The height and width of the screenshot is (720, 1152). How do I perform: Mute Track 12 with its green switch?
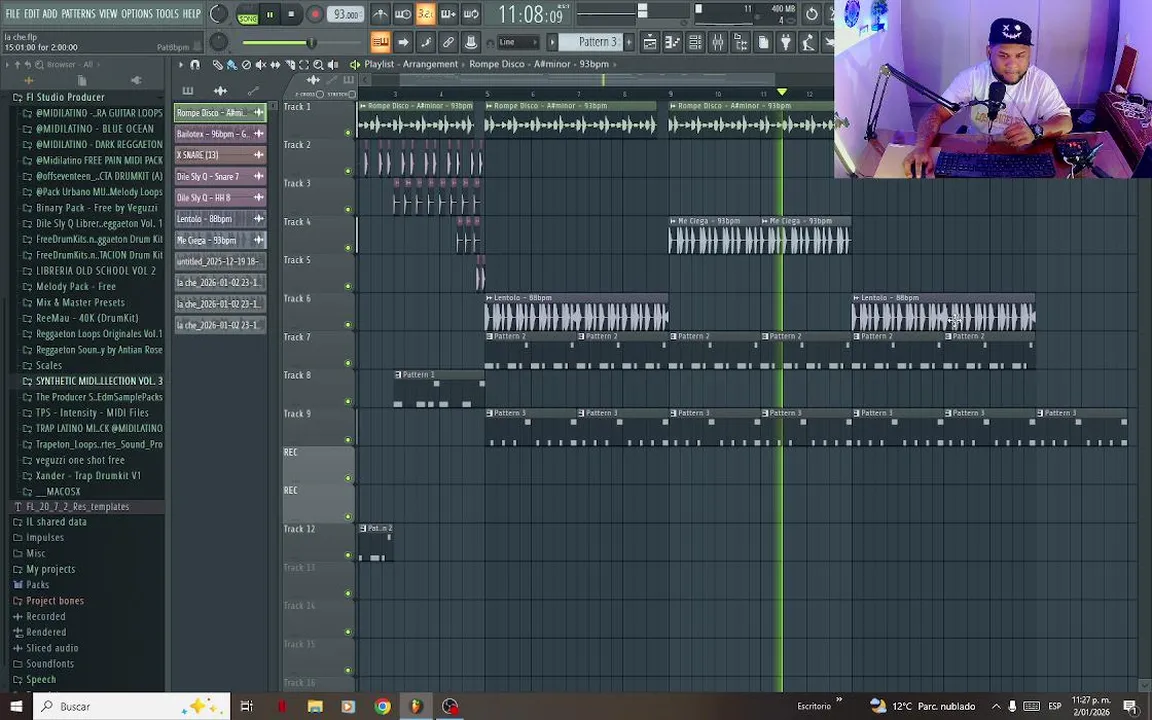[x=348, y=555]
